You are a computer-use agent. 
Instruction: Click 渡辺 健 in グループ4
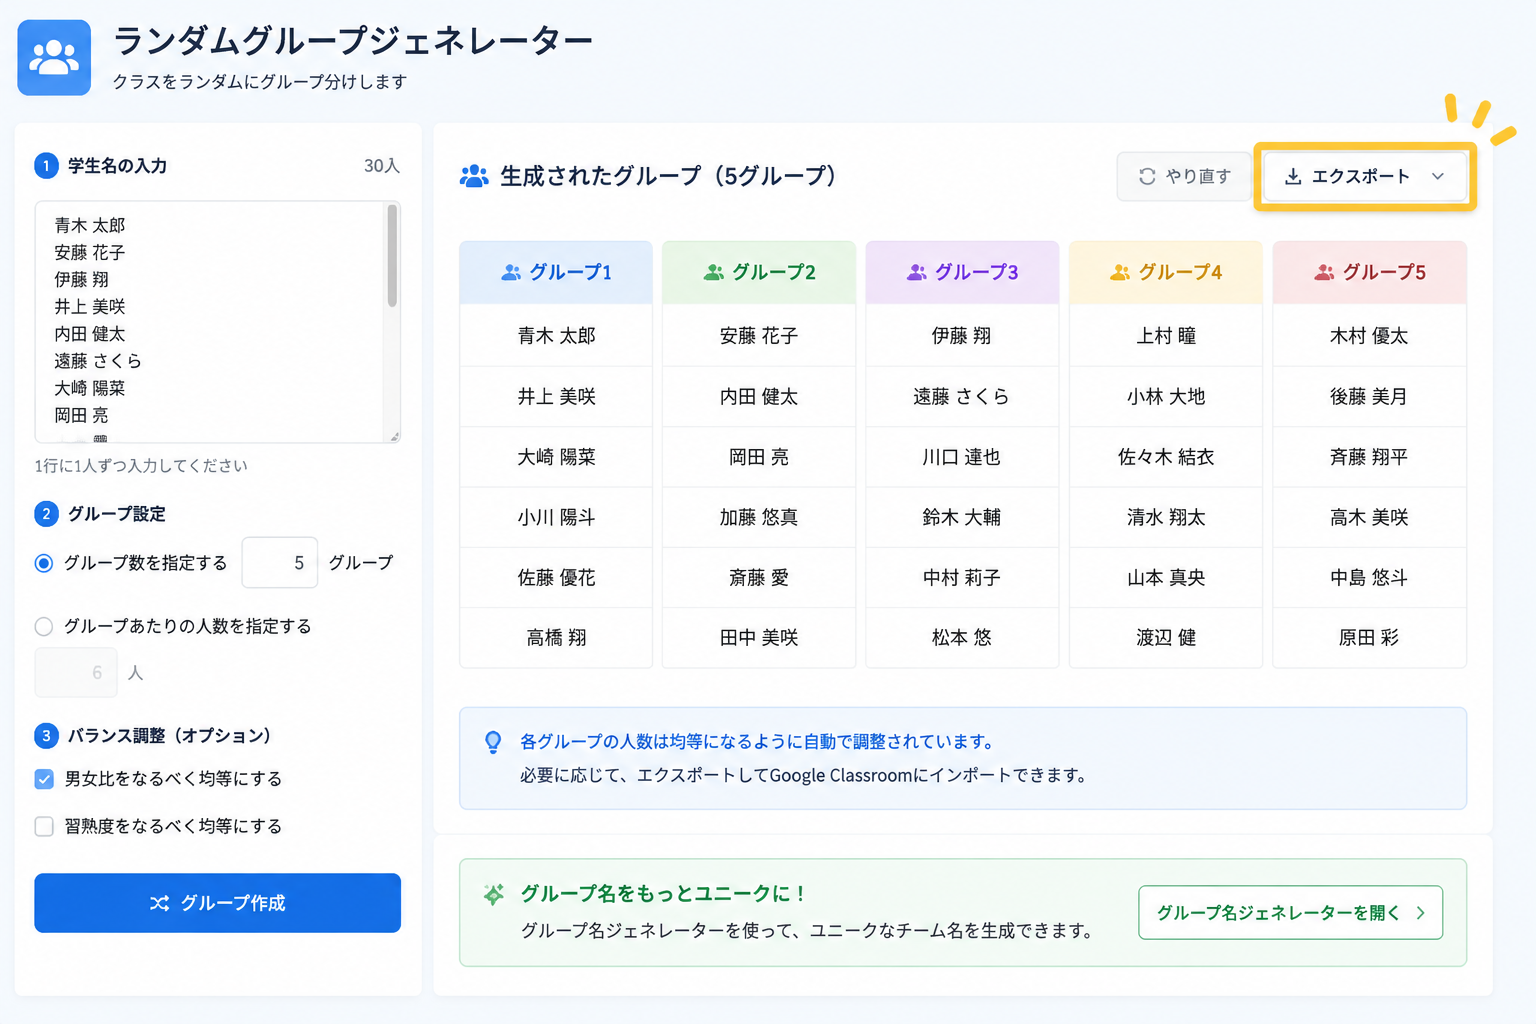coord(1166,638)
